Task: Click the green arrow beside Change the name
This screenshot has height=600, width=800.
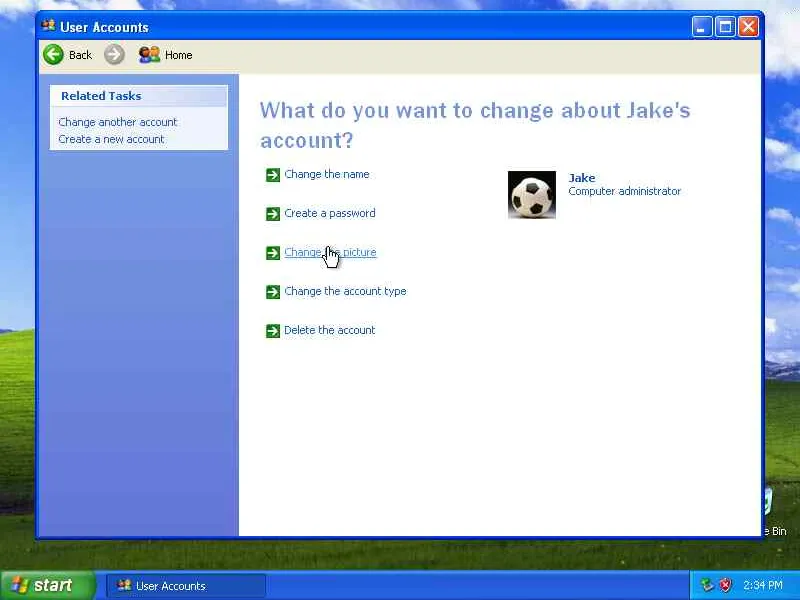Action: (273, 175)
